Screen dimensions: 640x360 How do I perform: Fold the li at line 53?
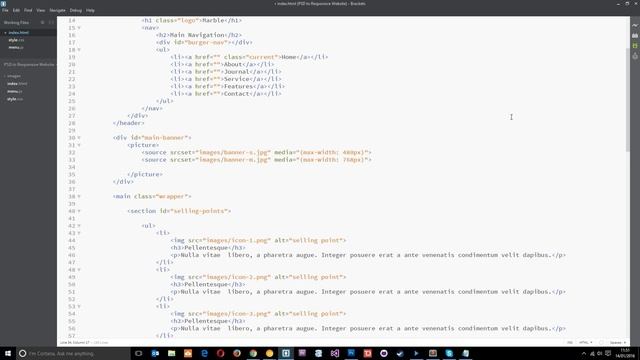pyautogui.click(x=79, y=307)
